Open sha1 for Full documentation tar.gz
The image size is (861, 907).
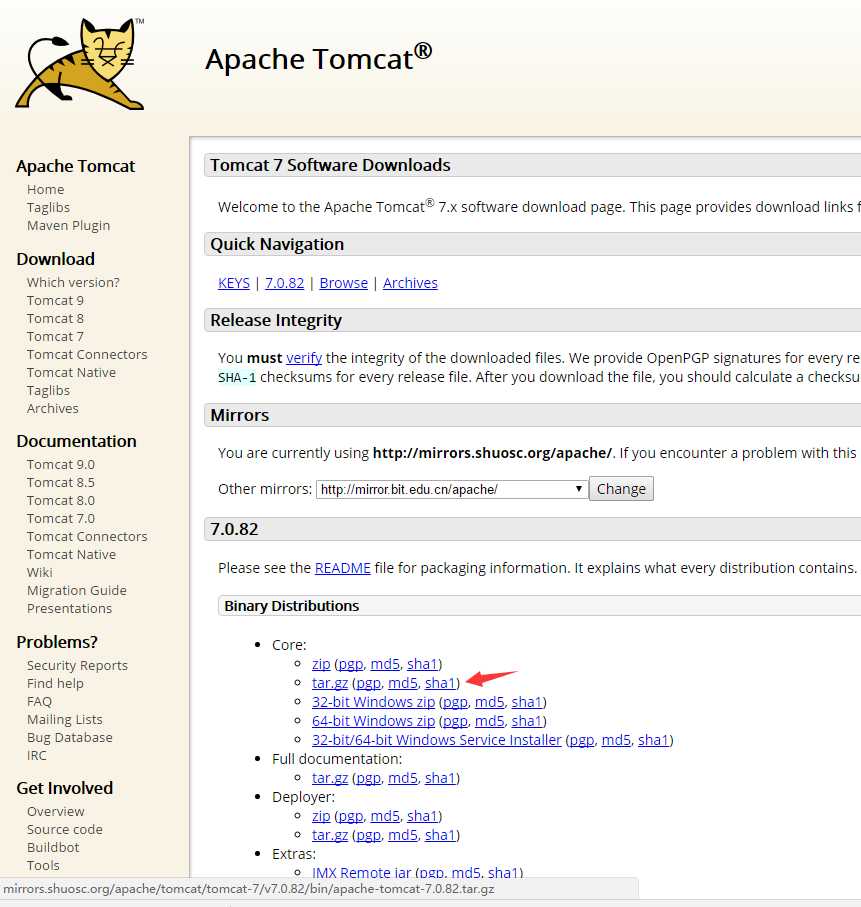440,778
